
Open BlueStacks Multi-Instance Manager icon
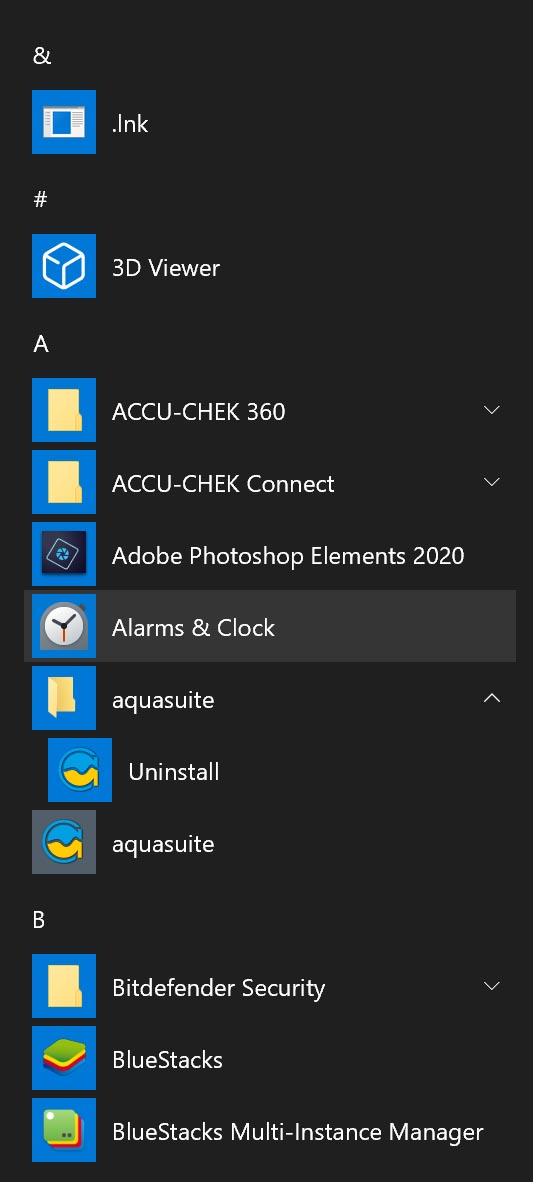click(x=64, y=1130)
